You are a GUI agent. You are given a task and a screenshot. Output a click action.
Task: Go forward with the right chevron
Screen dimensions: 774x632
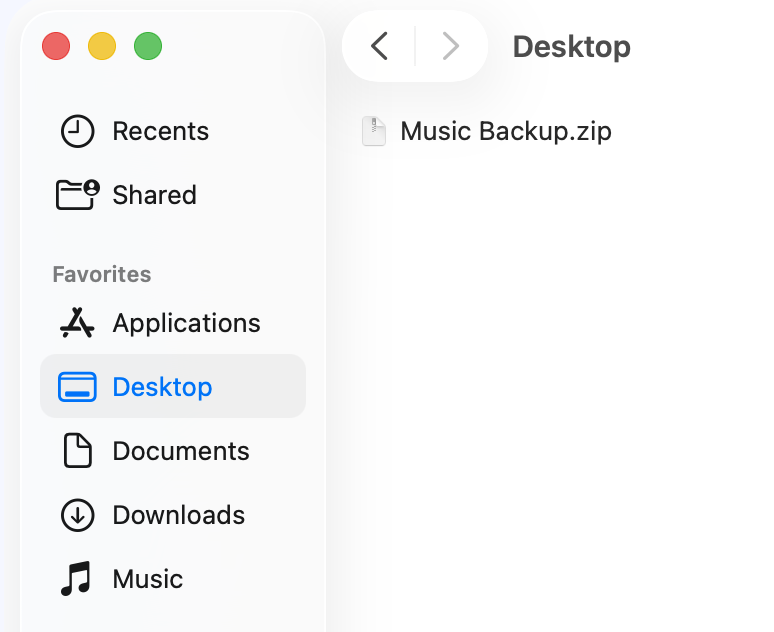click(x=451, y=46)
